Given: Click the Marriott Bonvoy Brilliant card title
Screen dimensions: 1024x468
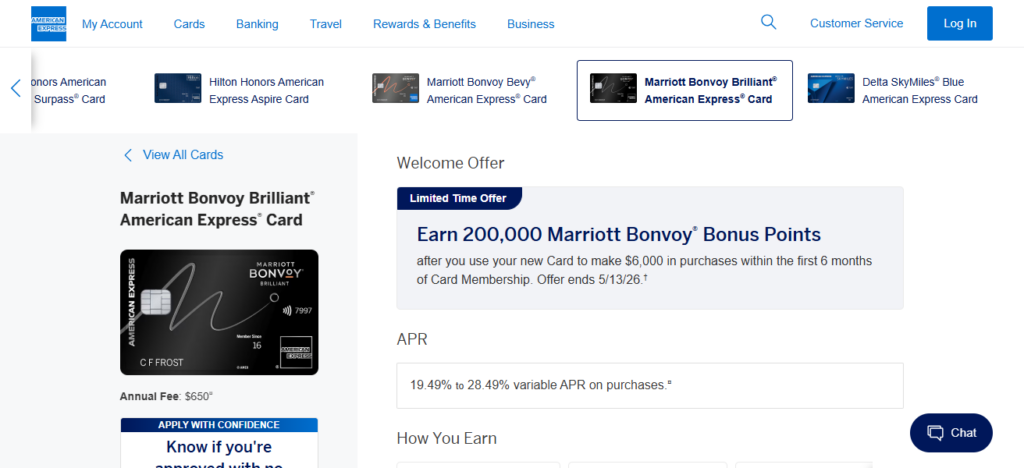Looking at the screenshot, I should (x=217, y=209).
